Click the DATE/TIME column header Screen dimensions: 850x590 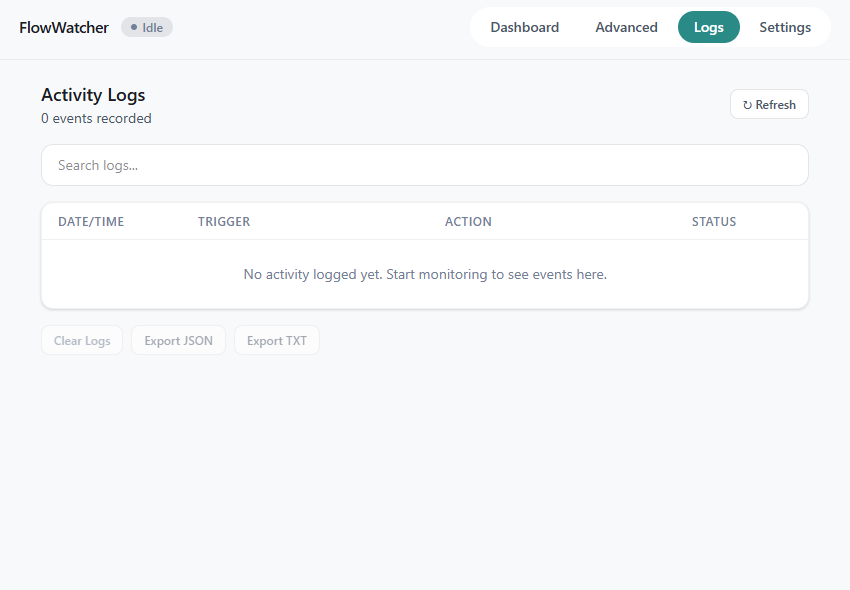tap(91, 222)
